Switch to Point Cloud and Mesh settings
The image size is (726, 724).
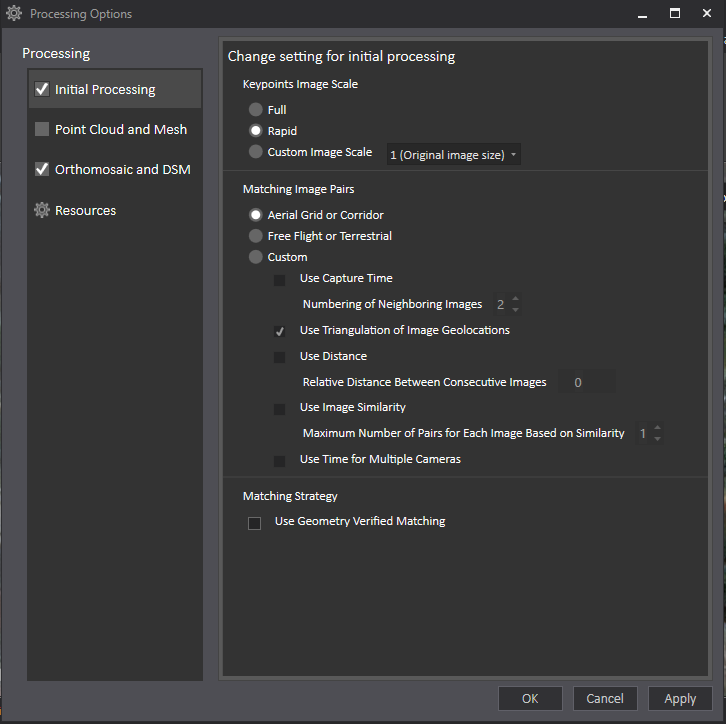coord(120,129)
